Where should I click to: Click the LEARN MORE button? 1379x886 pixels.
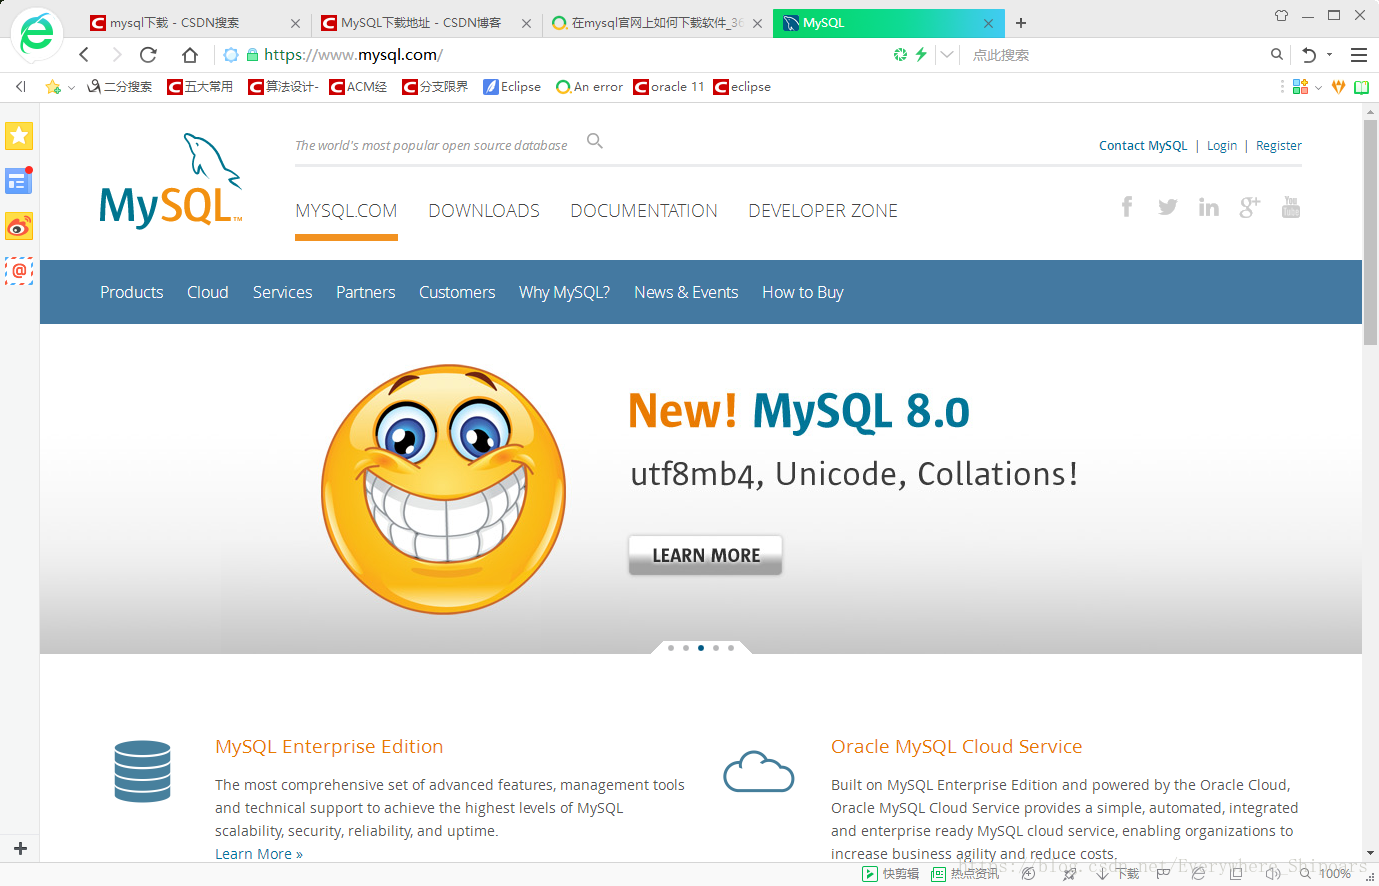coord(705,555)
